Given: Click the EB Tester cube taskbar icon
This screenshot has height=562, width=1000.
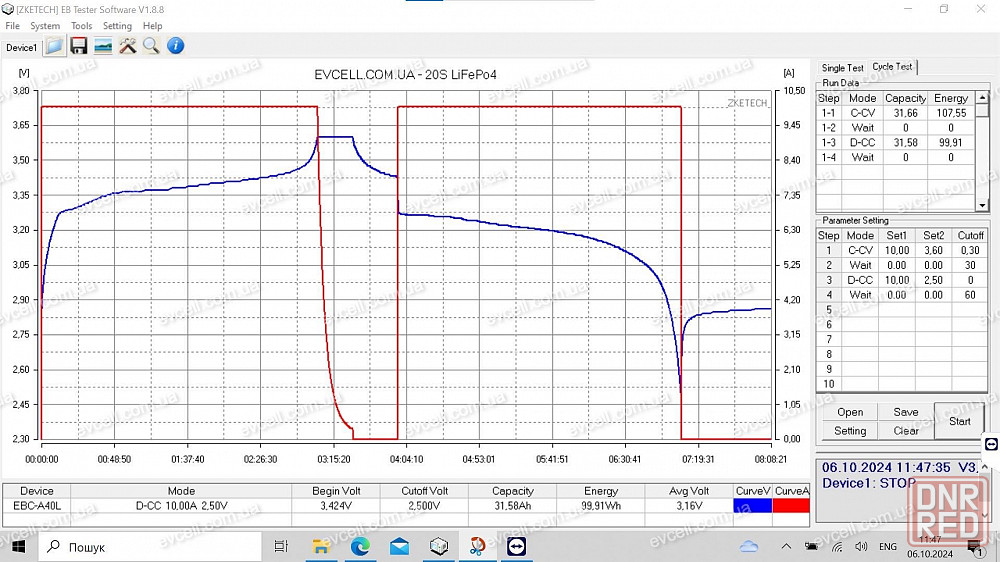Looking at the screenshot, I should pos(439,547).
